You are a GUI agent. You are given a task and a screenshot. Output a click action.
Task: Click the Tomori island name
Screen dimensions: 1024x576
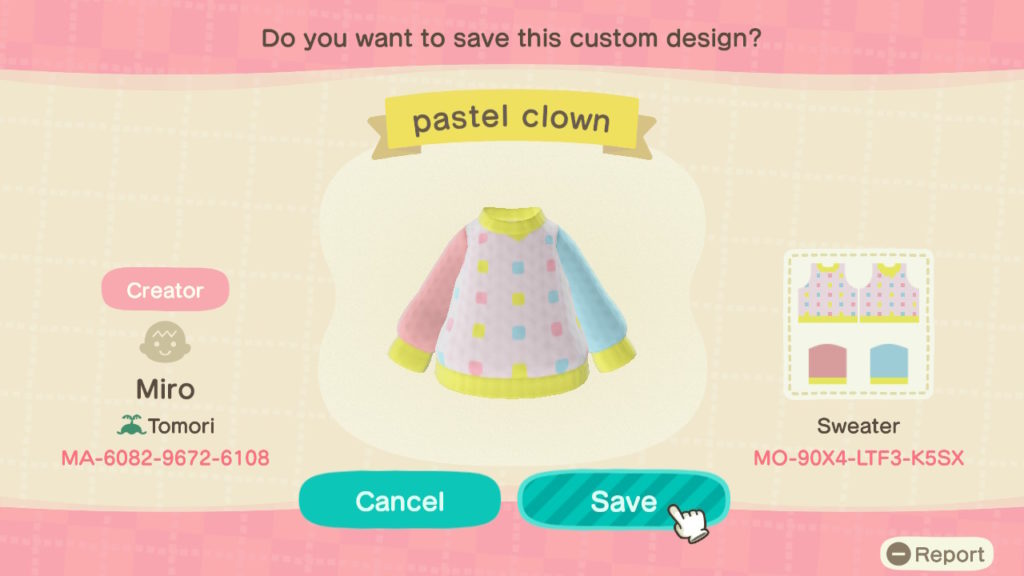pos(181,426)
